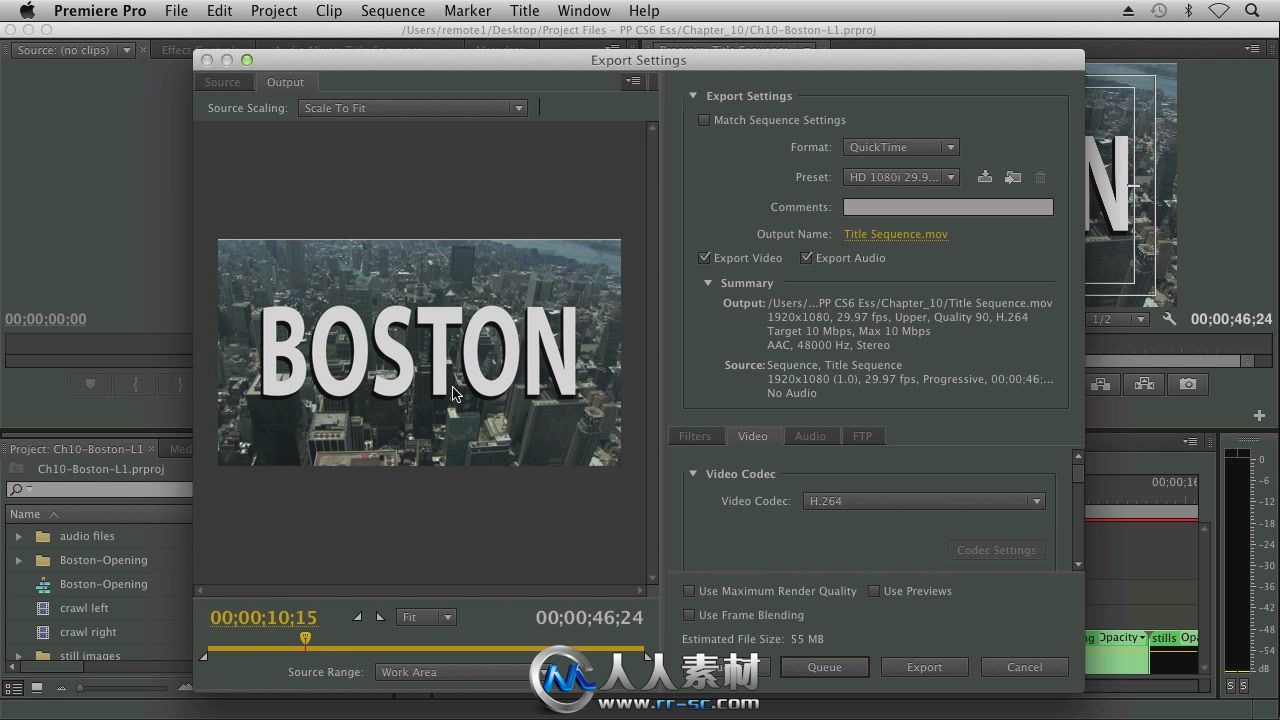This screenshot has height=720, width=1280.
Task: Click the BOSTON preview image
Action: 419,352
